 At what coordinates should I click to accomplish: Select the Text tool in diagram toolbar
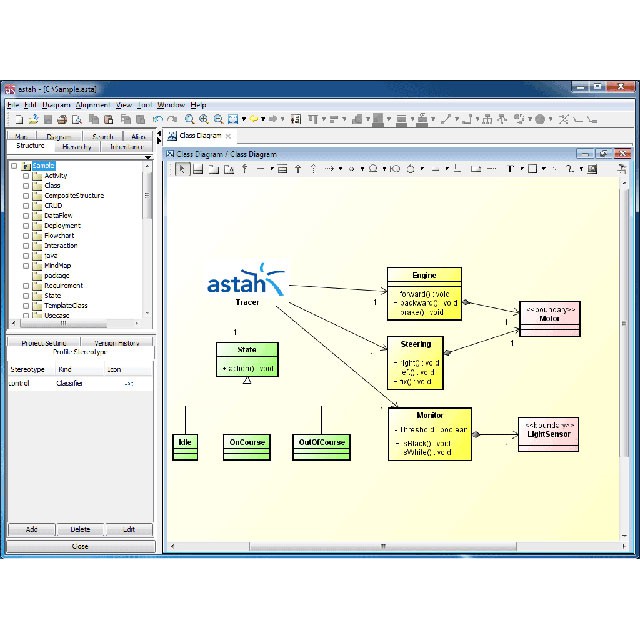pos(508,169)
